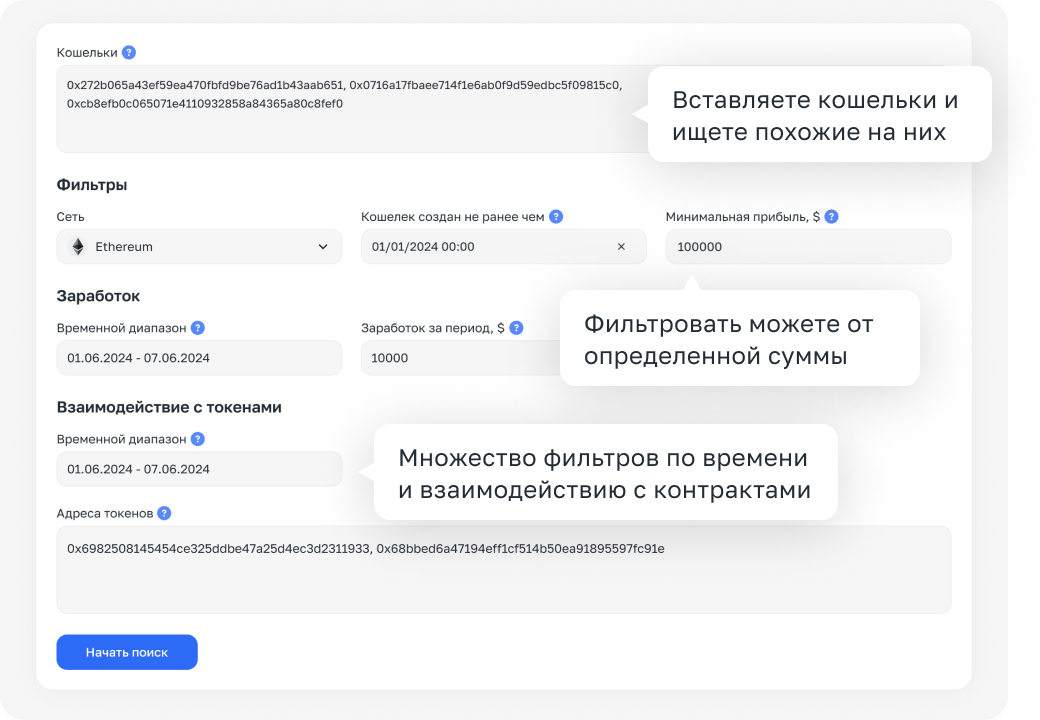Select the Взаимодействие с токенами heading
This screenshot has width=1040, height=720.
169,407
